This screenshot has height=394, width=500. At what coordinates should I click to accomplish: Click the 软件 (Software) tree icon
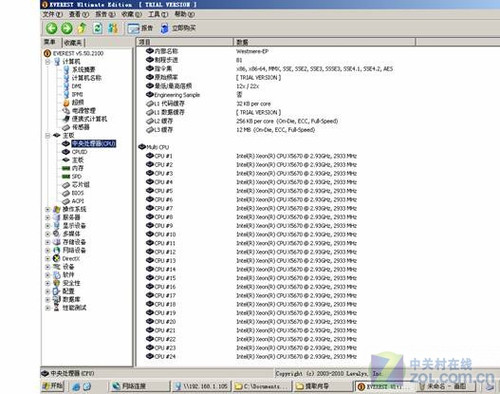(57, 275)
